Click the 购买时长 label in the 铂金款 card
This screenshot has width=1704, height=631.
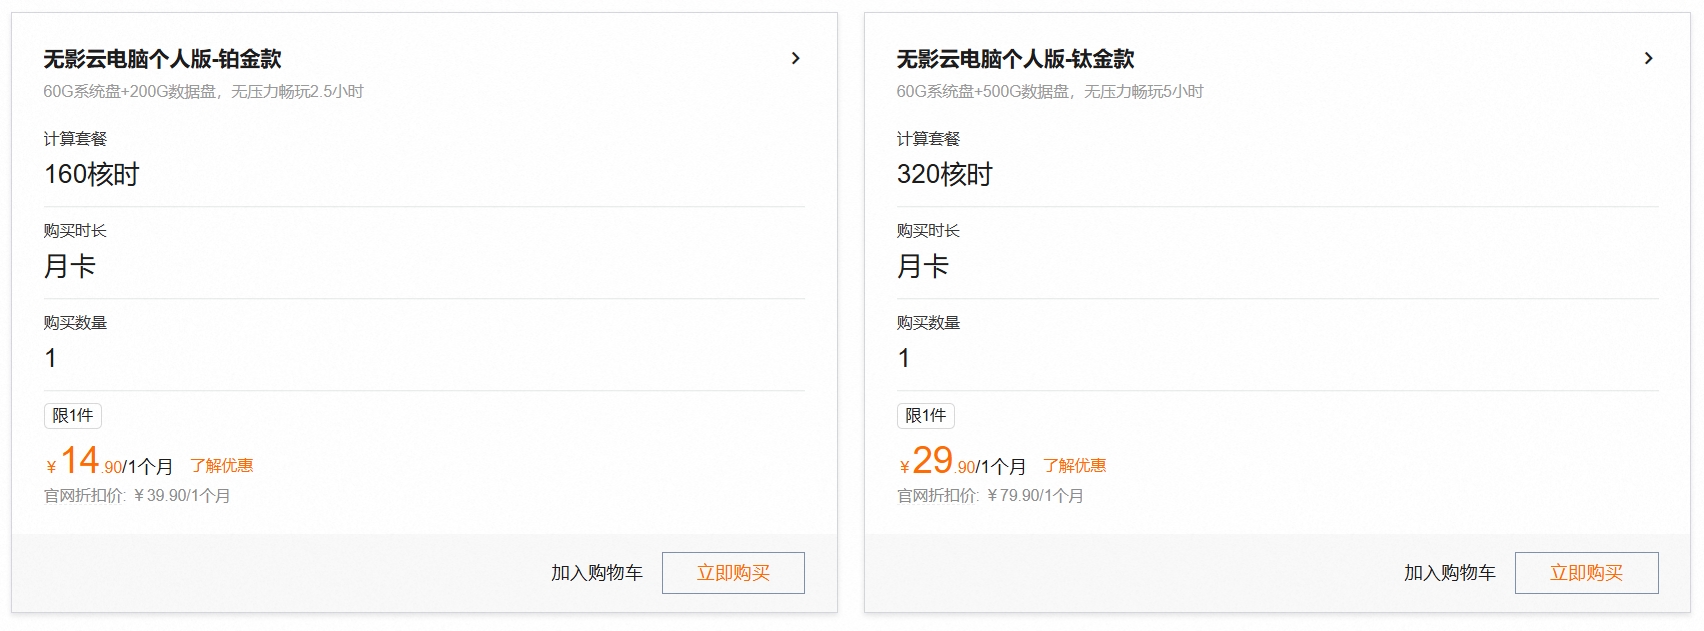coord(75,231)
